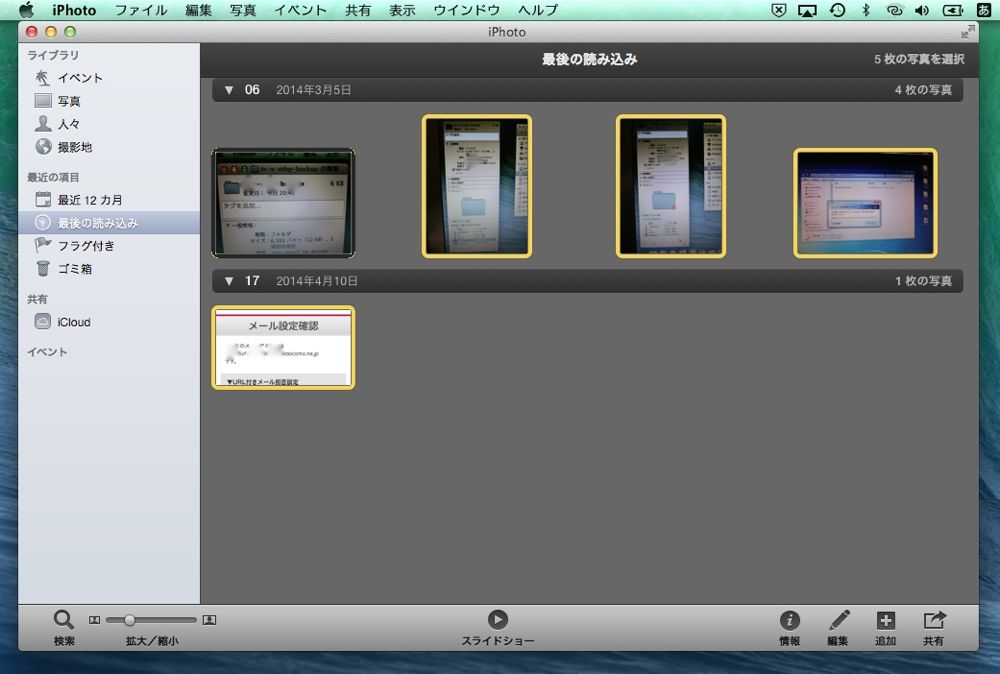Click the 2014年3月5日 event date
Image resolution: width=1000 pixels, height=674 pixels.
[313, 90]
